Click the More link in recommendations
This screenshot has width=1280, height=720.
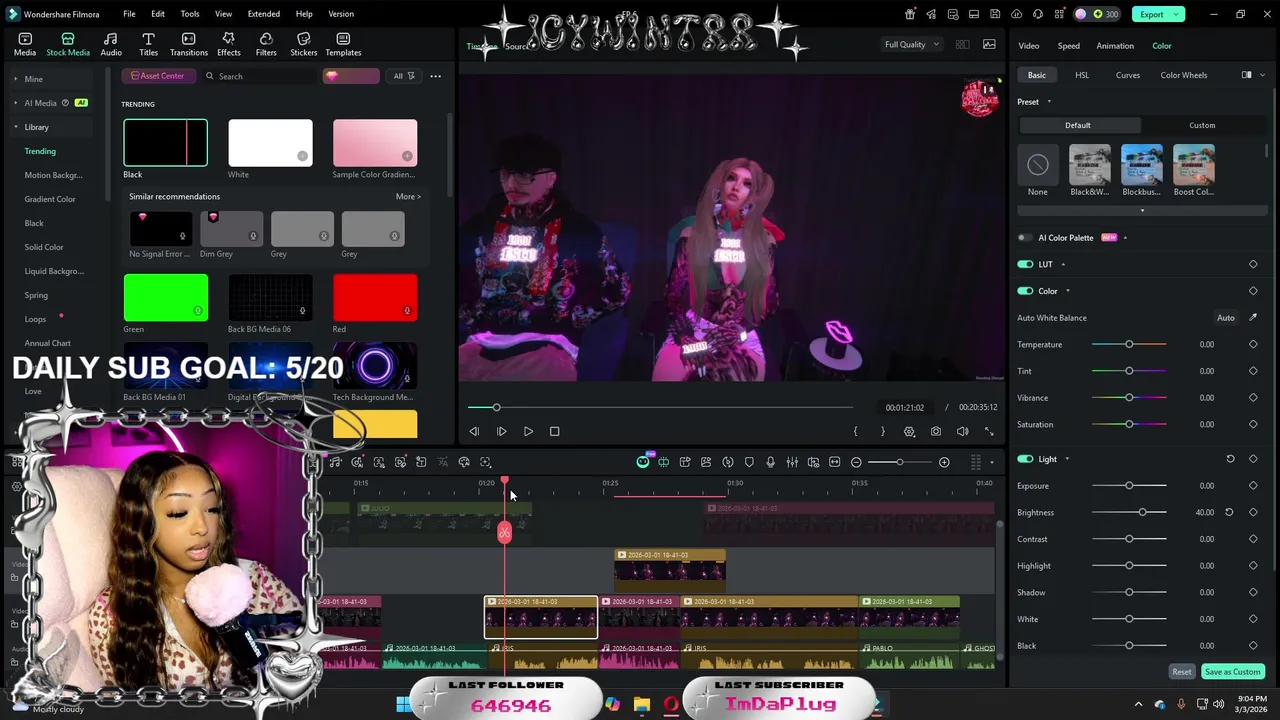(x=408, y=197)
